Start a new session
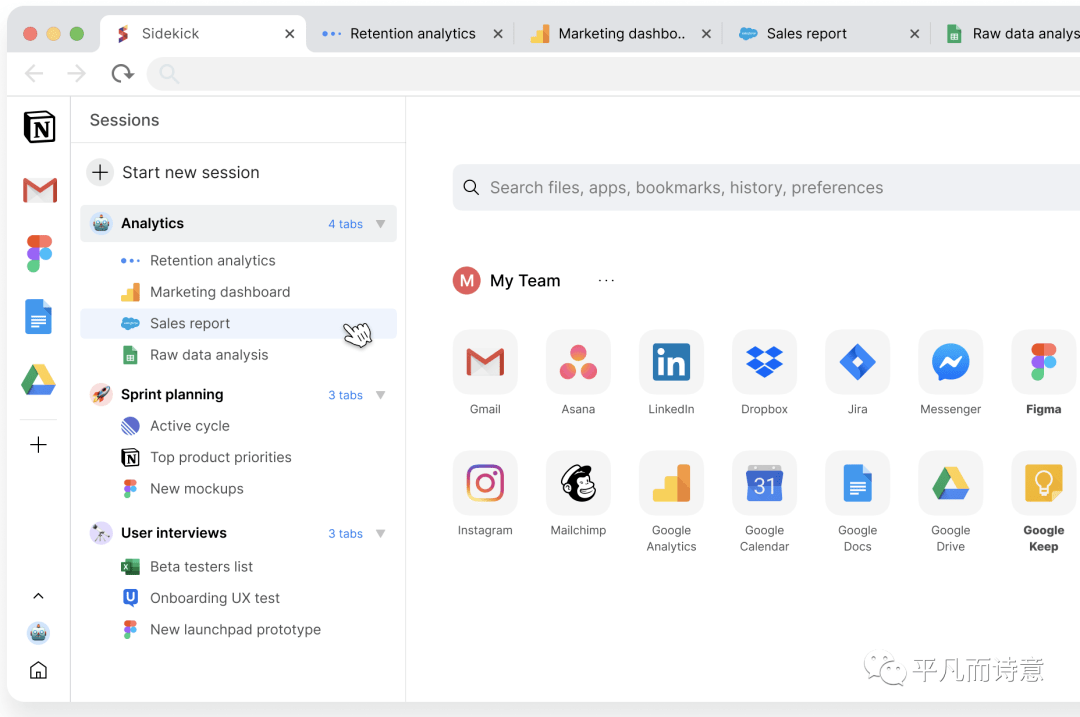Image resolution: width=1080 pixels, height=717 pixels. tap(174, 172)
